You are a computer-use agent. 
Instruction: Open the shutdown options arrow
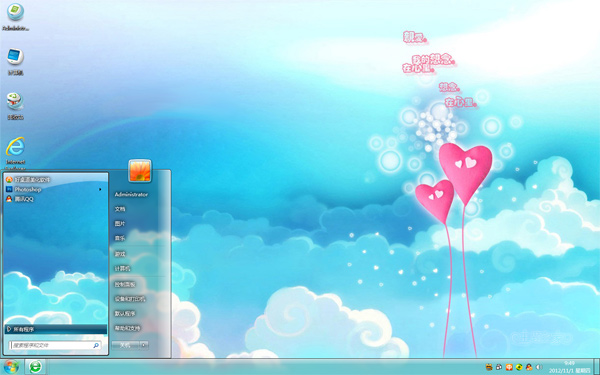(x=144, y=345)
